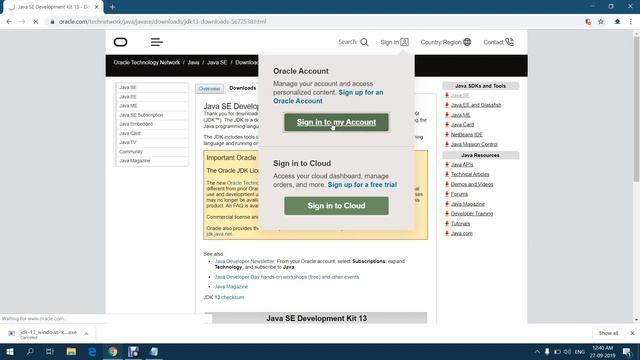The width and height of the screenshot is (640, 360).
Task: Open Tutorials resource link
Action: [x=460, y=223]
